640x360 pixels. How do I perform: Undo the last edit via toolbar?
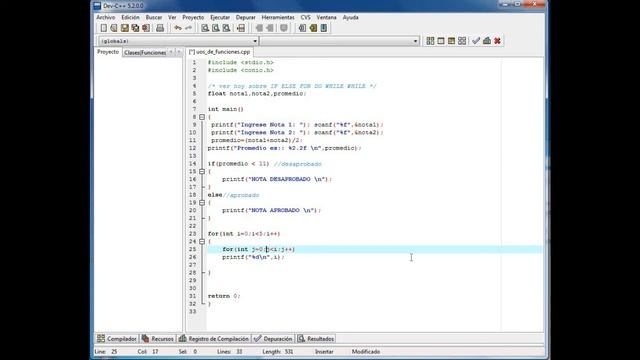pyautogui.click(x=178, y=28)
